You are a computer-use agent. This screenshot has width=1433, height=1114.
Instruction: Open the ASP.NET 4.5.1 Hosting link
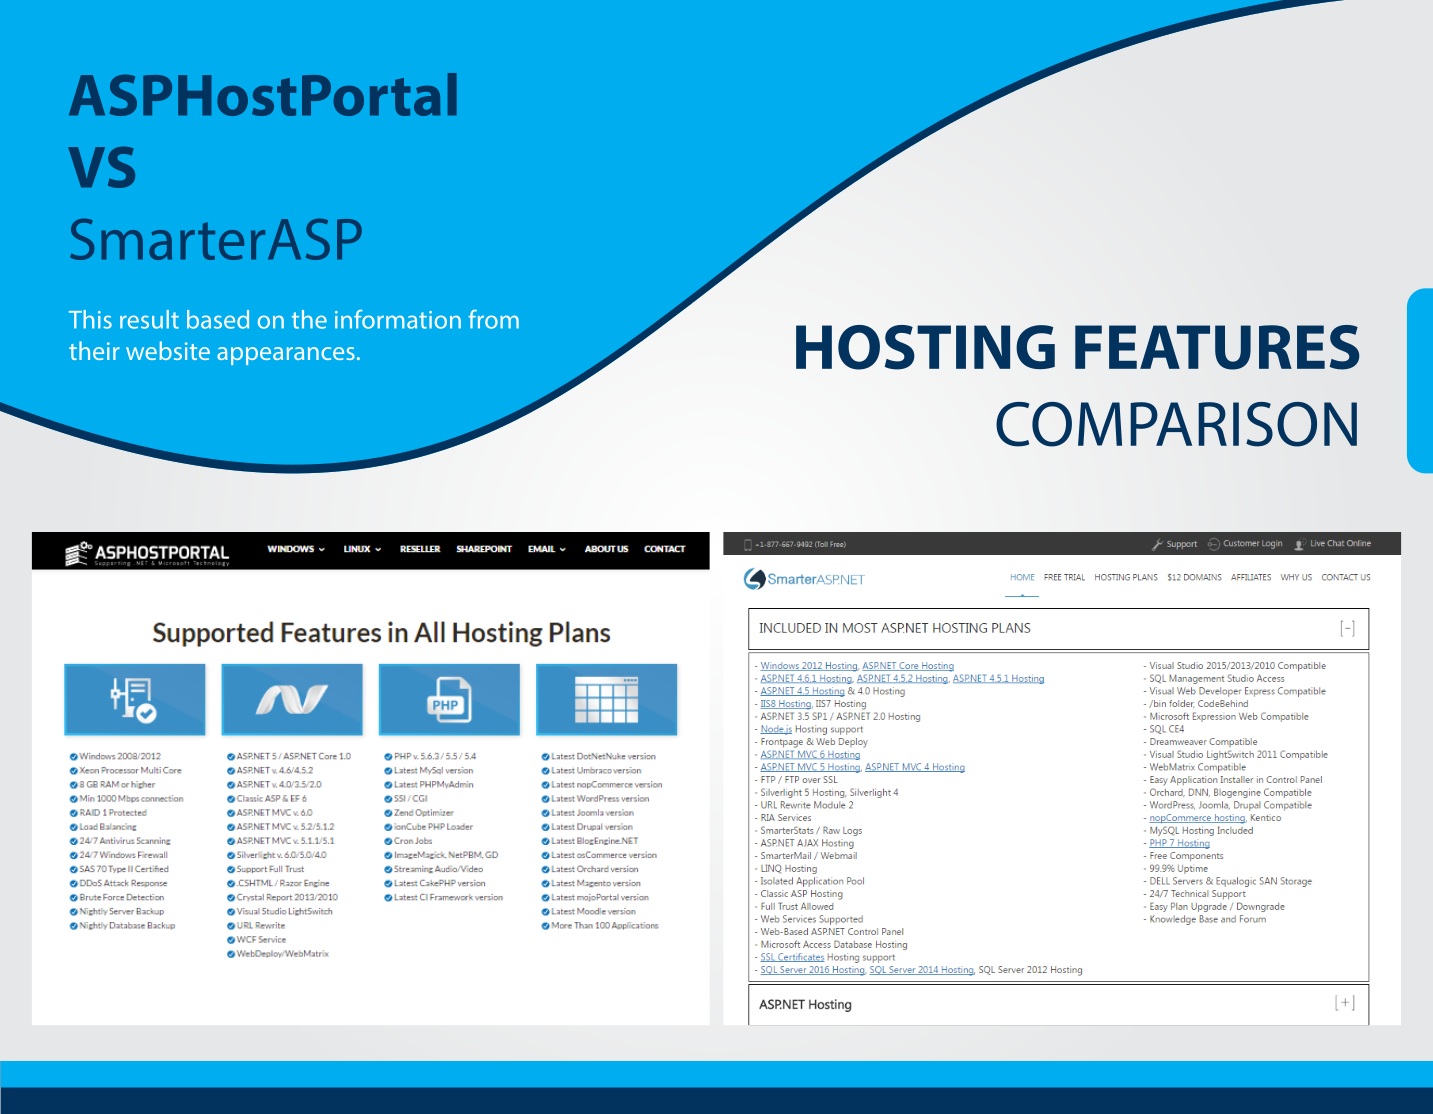pos(998,679)
